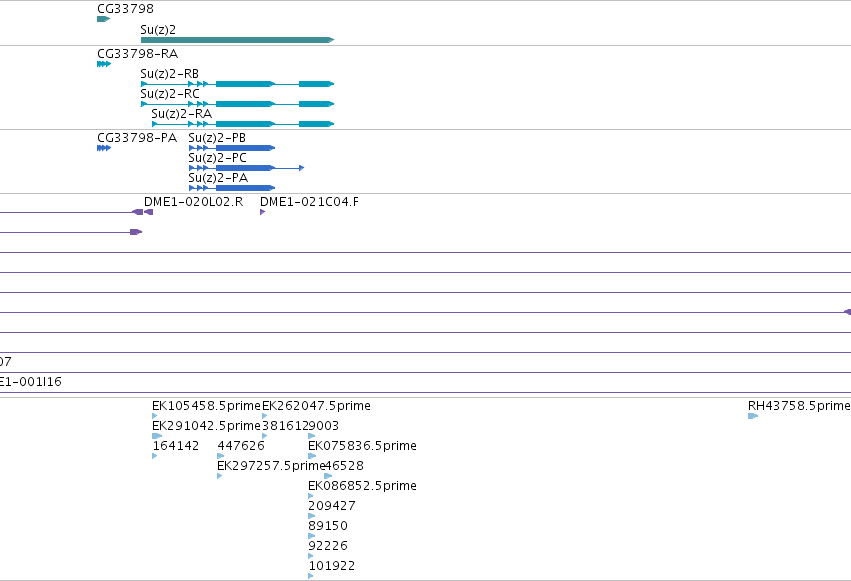Select the 92226 feature arrow

[310, 556]
